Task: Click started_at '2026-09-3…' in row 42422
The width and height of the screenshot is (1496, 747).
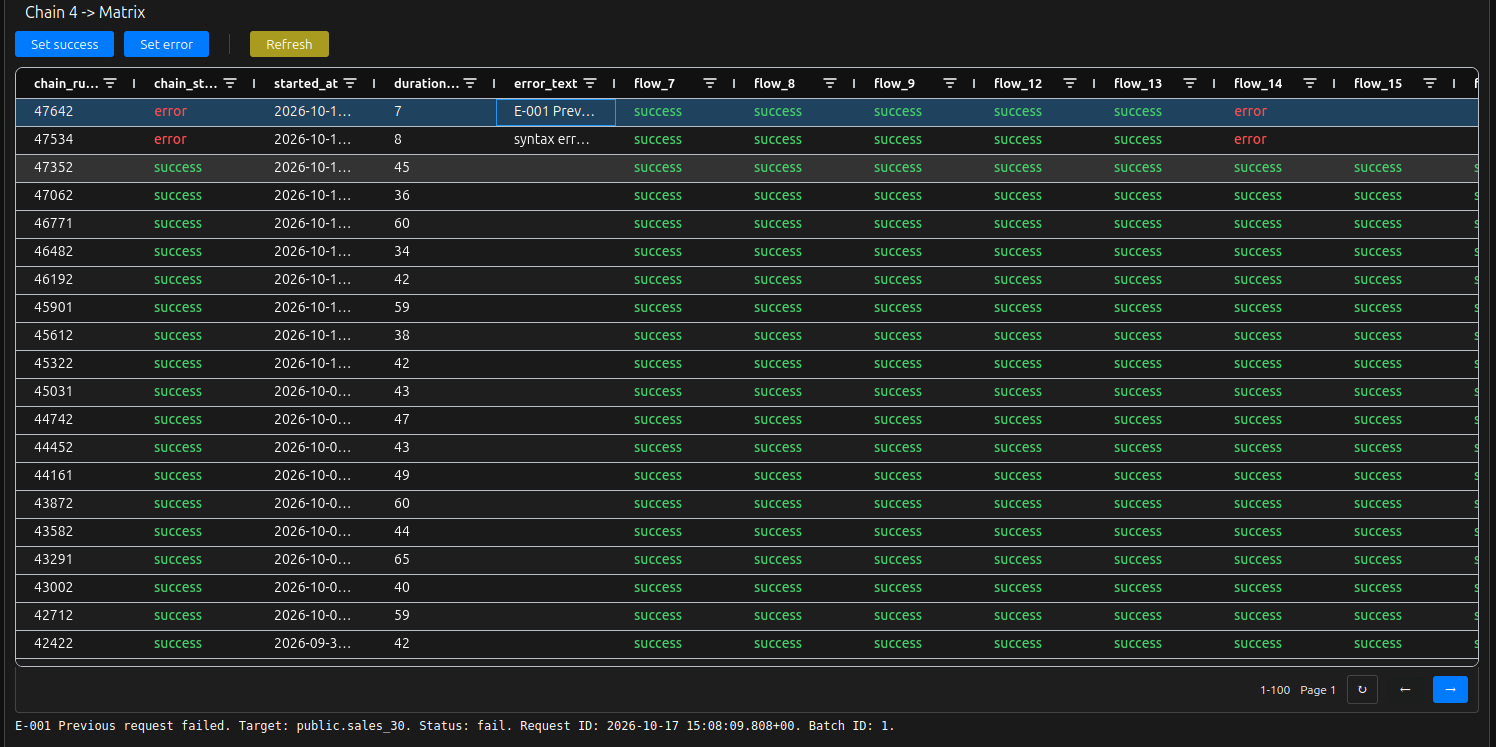Action: (316, 643)
